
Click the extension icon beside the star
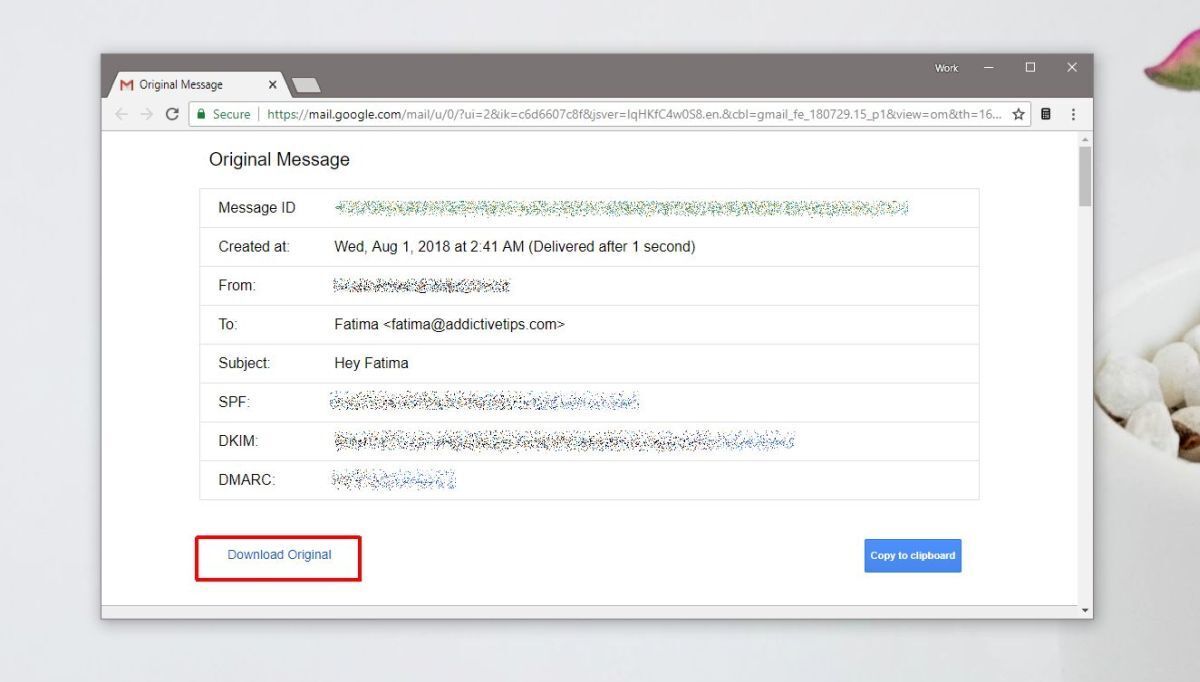tap(1046, 114)
